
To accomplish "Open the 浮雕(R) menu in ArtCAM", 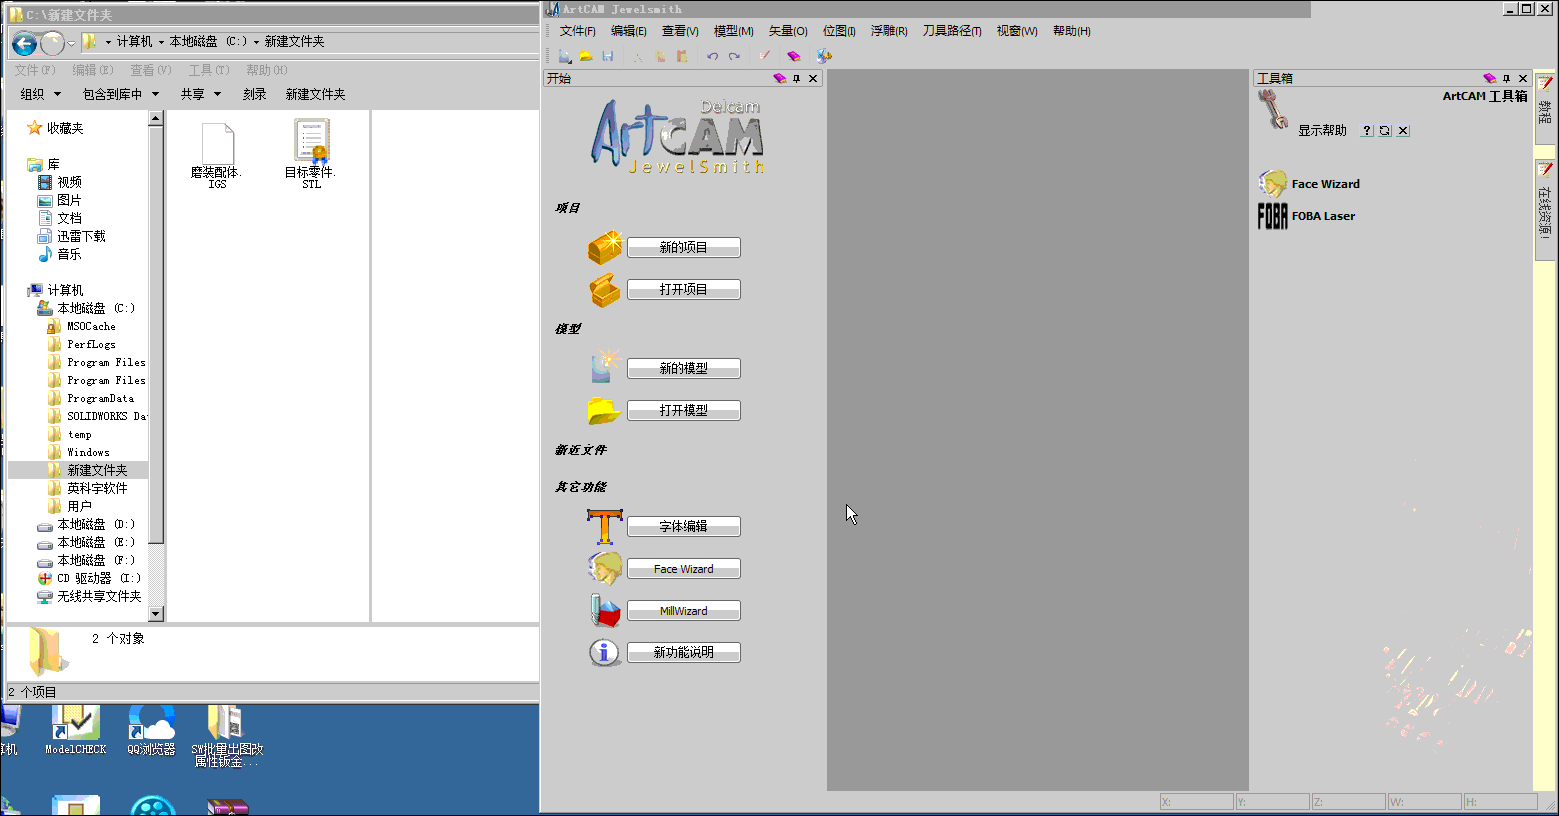I will point(889,31).
